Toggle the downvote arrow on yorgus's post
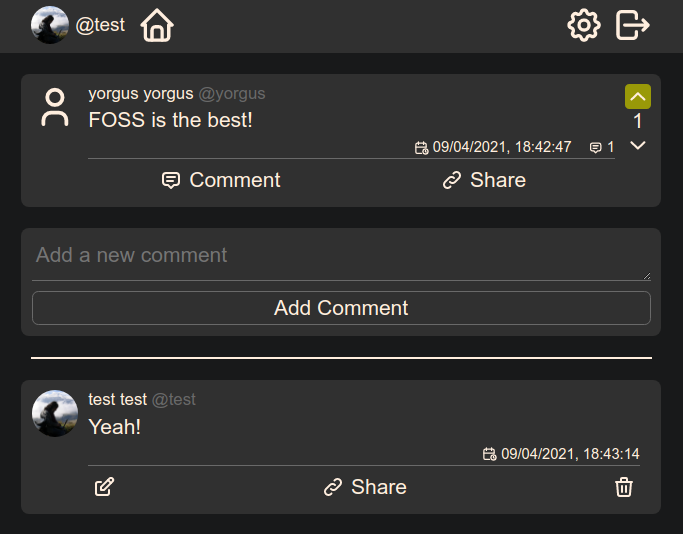The width and height of the screenshot is (683, 534). [638, 146]
